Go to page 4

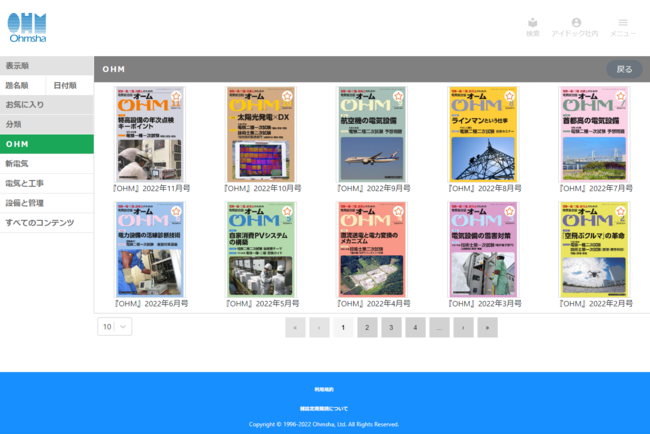[x=415, y=328]
